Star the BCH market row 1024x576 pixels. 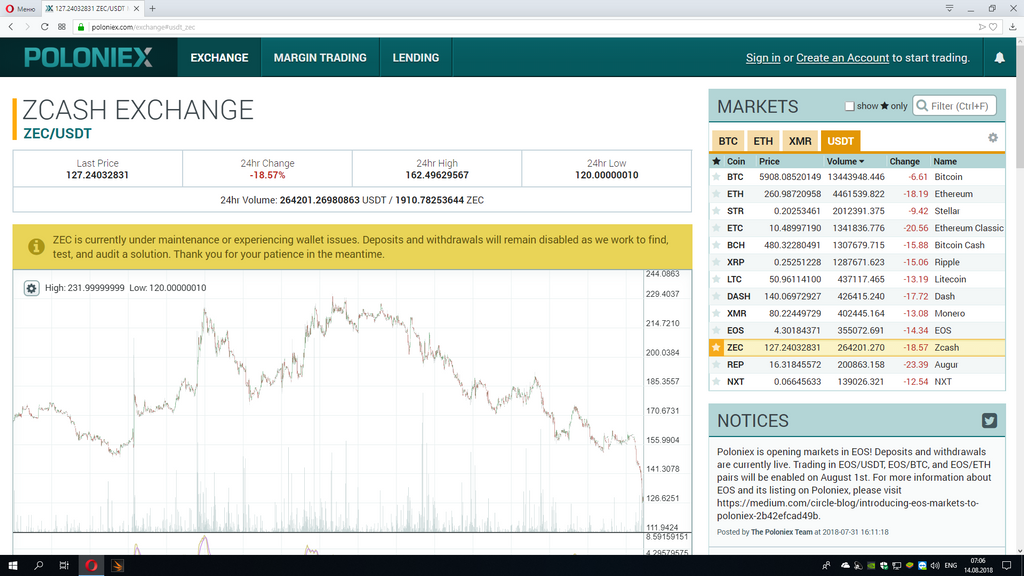tap(716, 245)
